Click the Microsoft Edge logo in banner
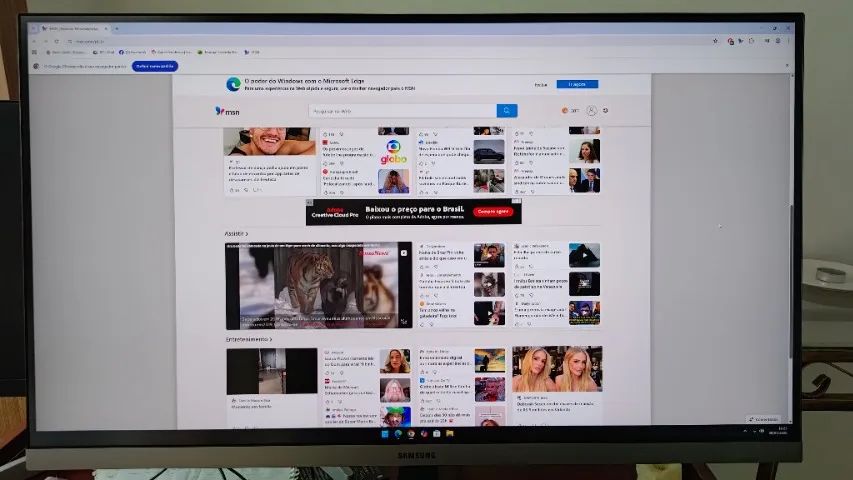Image resolution: width=853 pixels, height=480 pixels. pyautogui.click(x=233, y=84)
